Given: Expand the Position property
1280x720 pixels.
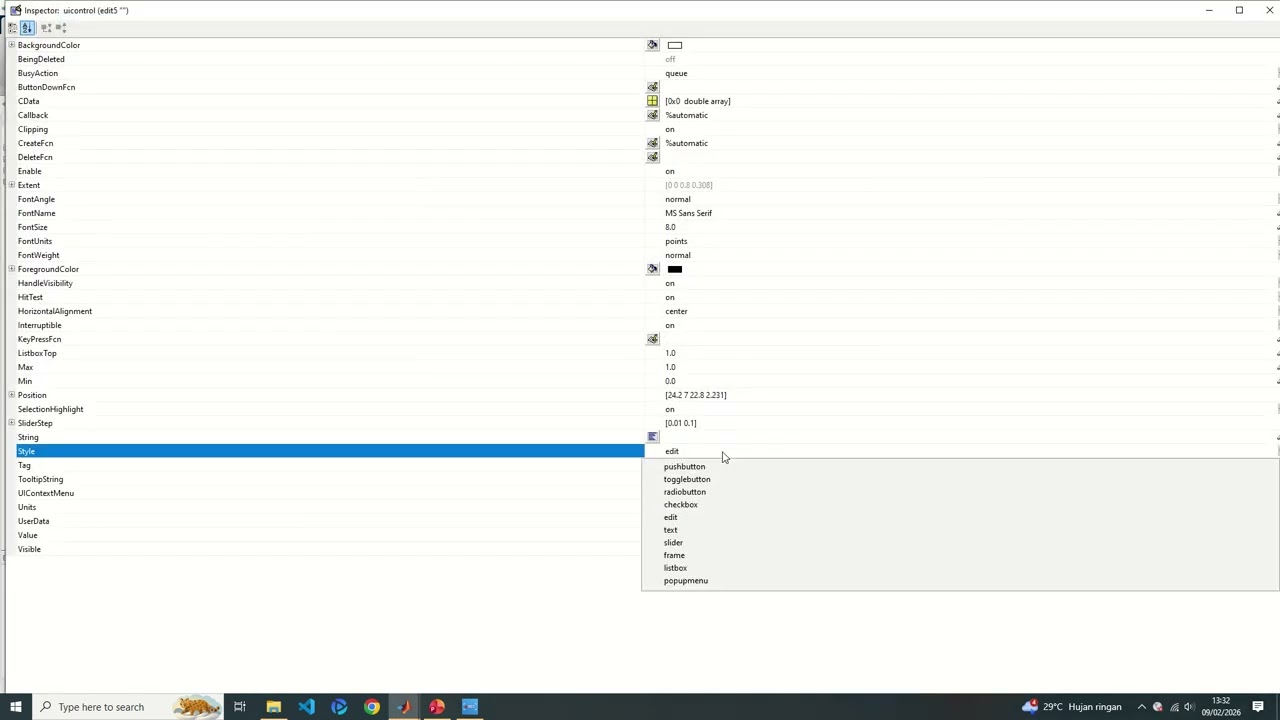Looking at the screenshot, I should coord(11,395).
